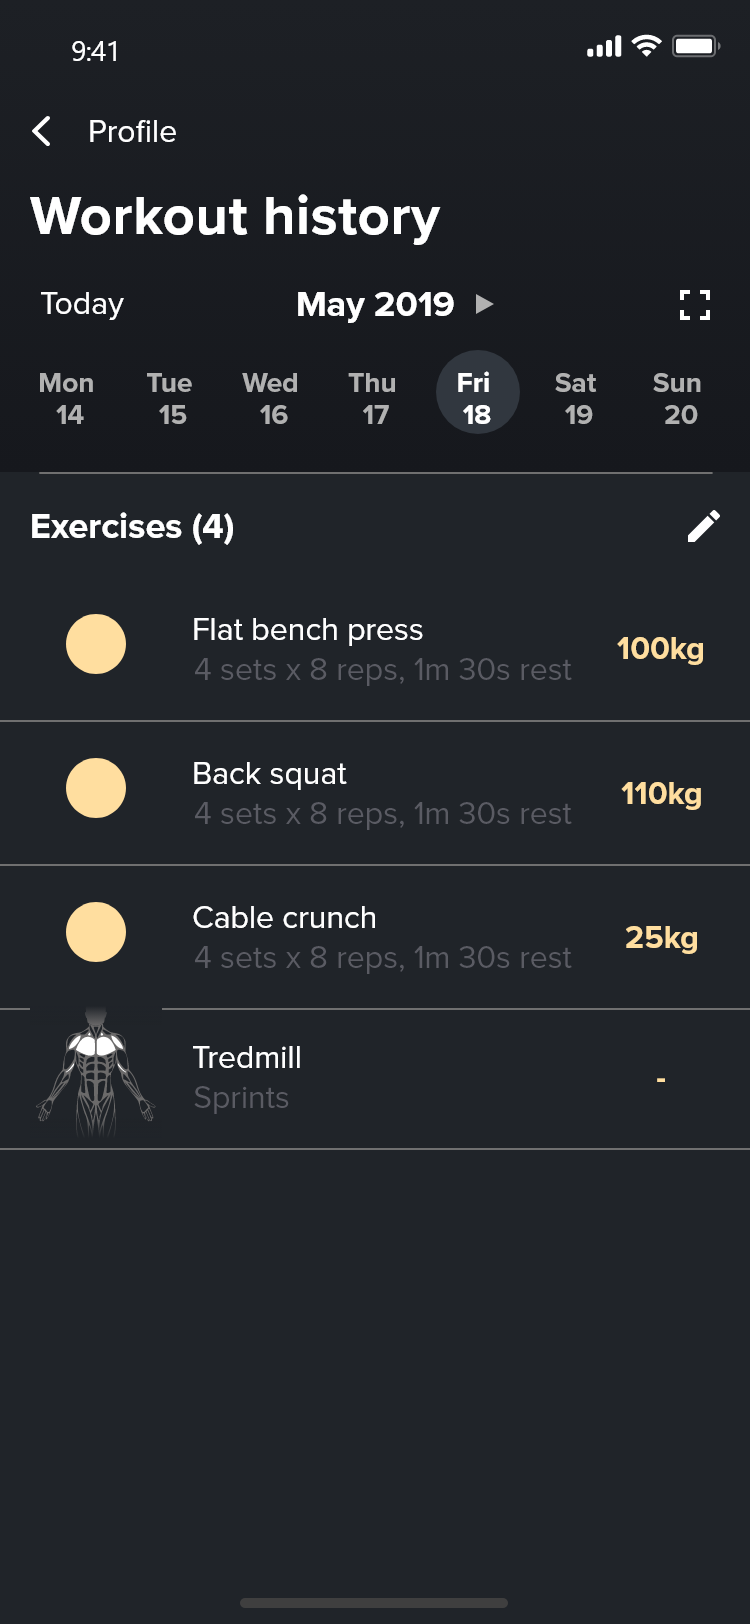Open the May 2019 month picker
Image resolution: width=750 pixels, height=1624 pixels.
[x=375, y=304]
